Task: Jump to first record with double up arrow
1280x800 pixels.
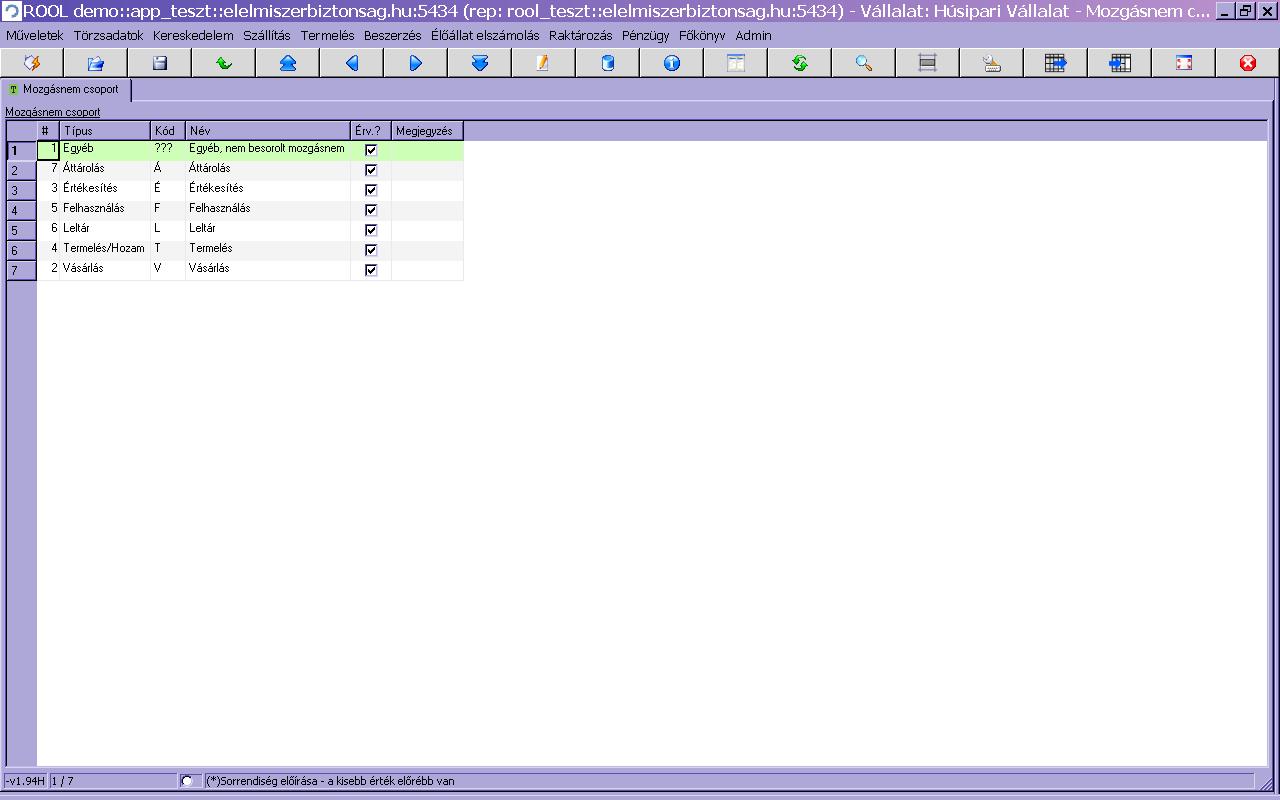Action: 288,63
